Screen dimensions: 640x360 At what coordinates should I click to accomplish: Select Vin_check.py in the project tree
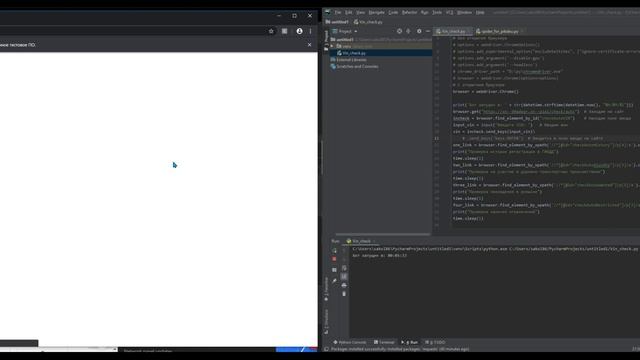tap(354, 53)
